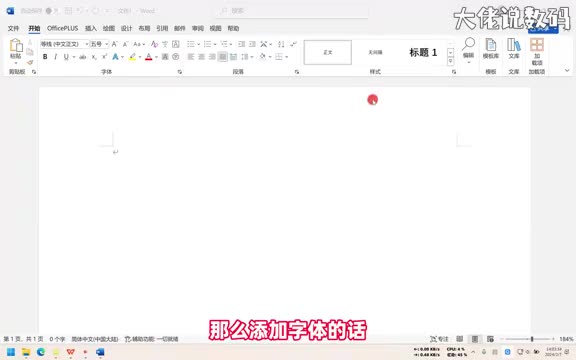Viewport: 576px width, 360px height.
Task: Toggle Underline formatting
Action: [x=66, y=57]
